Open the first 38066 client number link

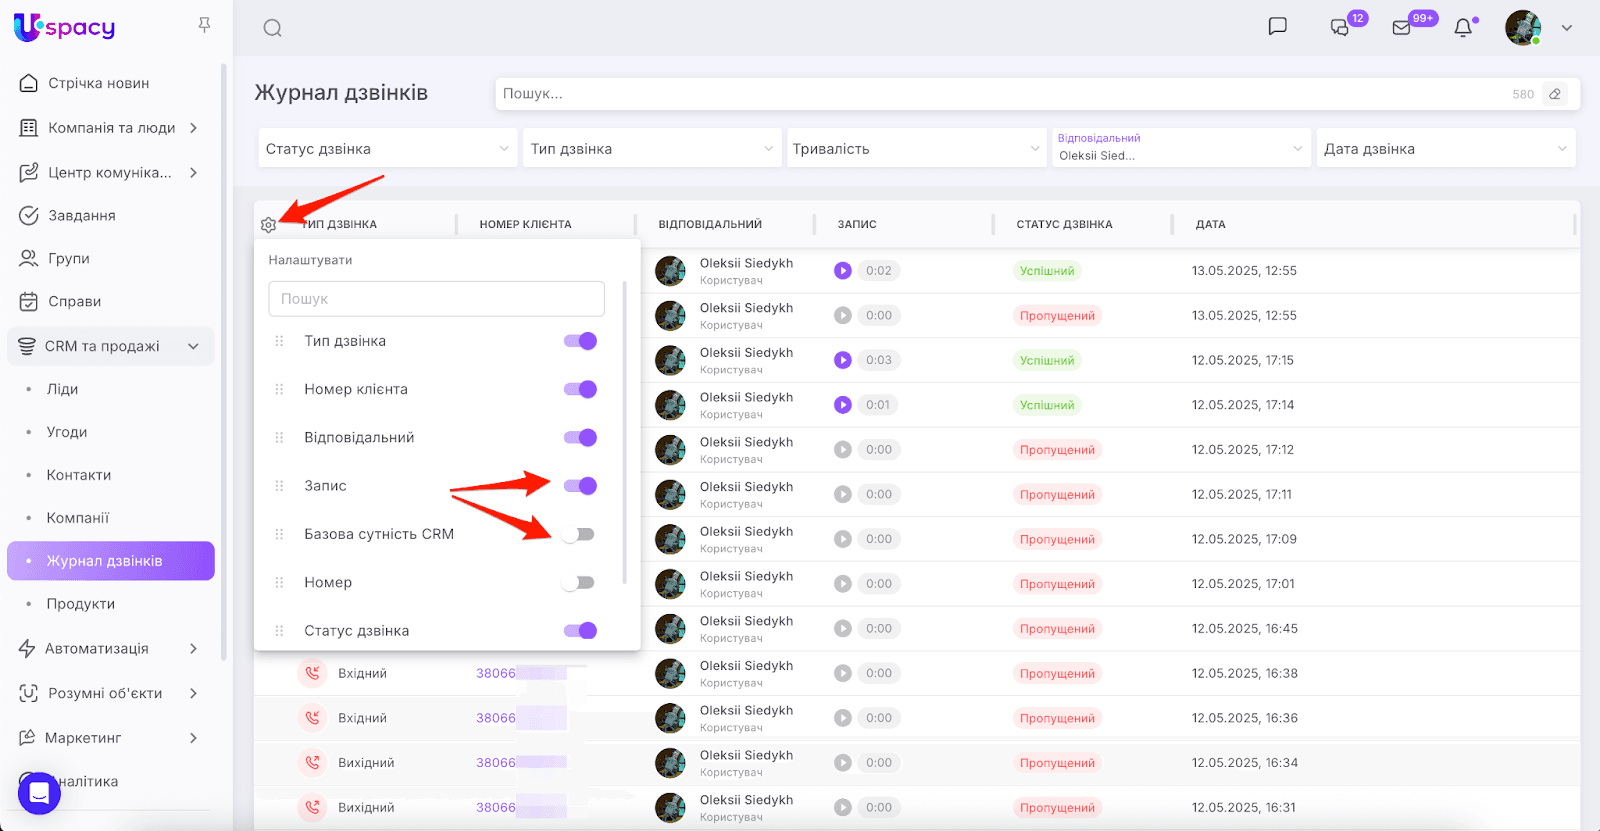click(x=496, y=673)
